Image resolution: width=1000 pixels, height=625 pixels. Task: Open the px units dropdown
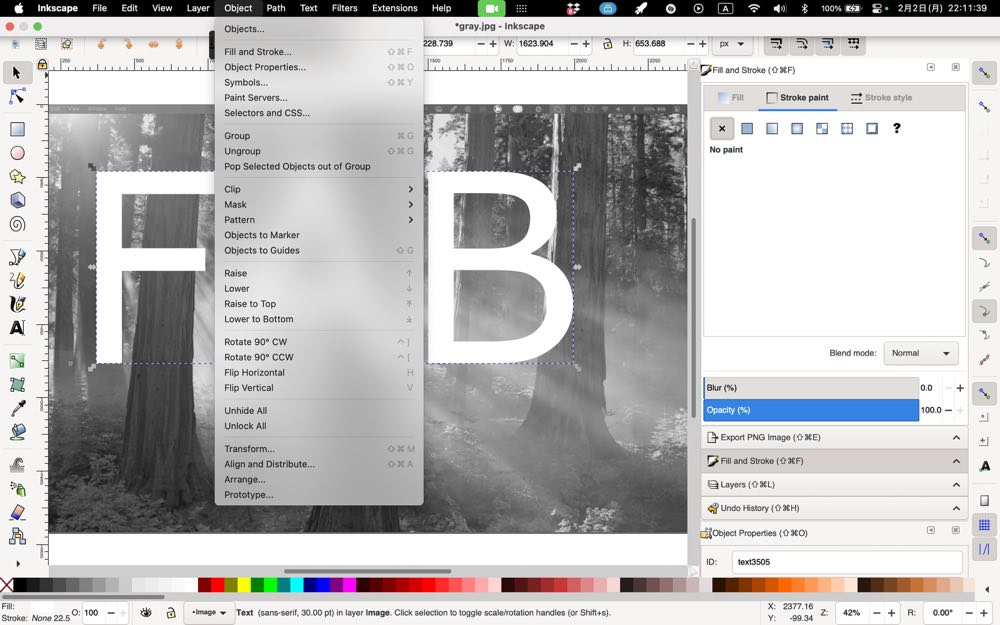click(x=732, y=44)
